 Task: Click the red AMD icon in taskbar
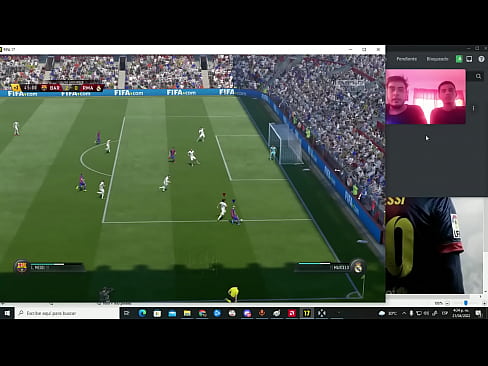coord(292,313)
